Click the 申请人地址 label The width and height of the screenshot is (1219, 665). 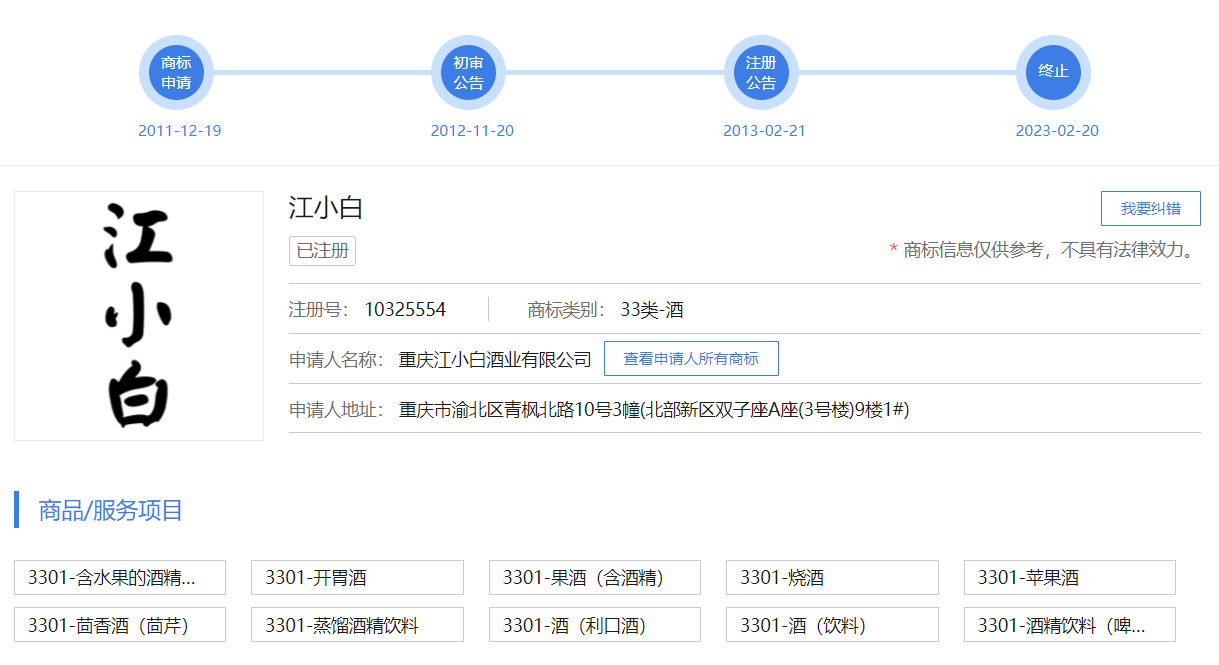tap(337, 410)
